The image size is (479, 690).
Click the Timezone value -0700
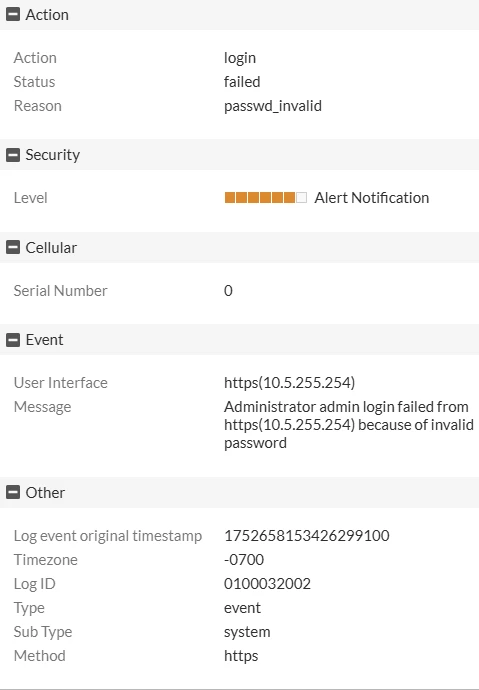[x=244, y=560]
